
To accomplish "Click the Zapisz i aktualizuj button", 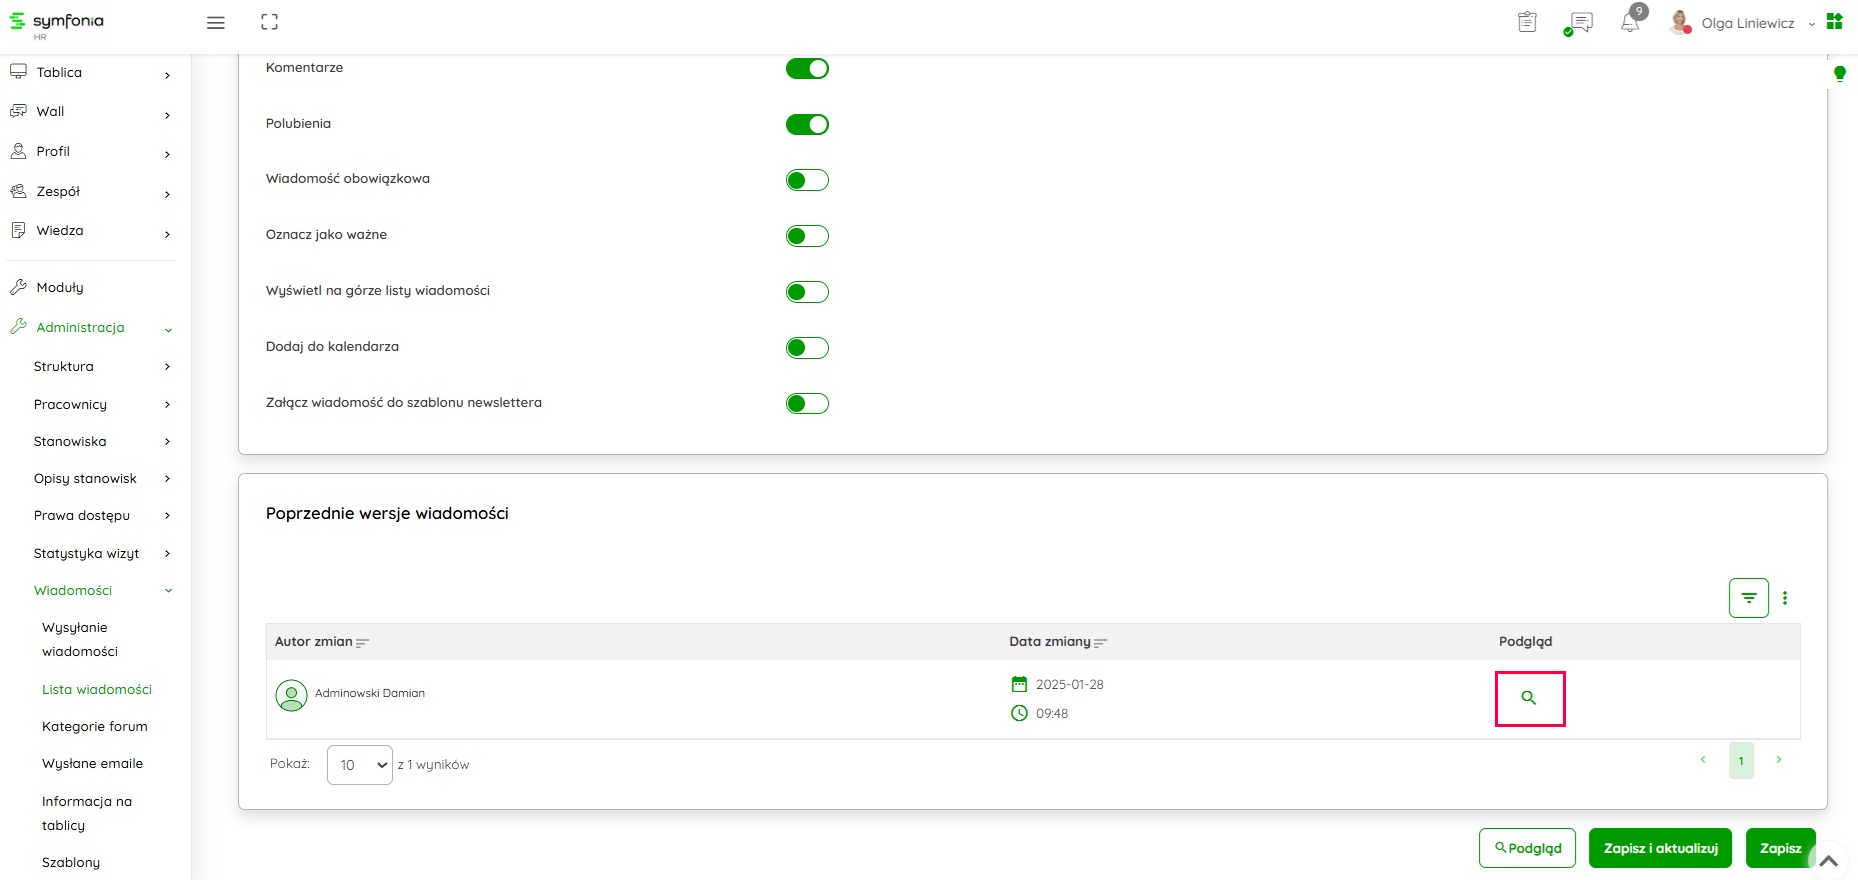I will tap(1660, 848).
